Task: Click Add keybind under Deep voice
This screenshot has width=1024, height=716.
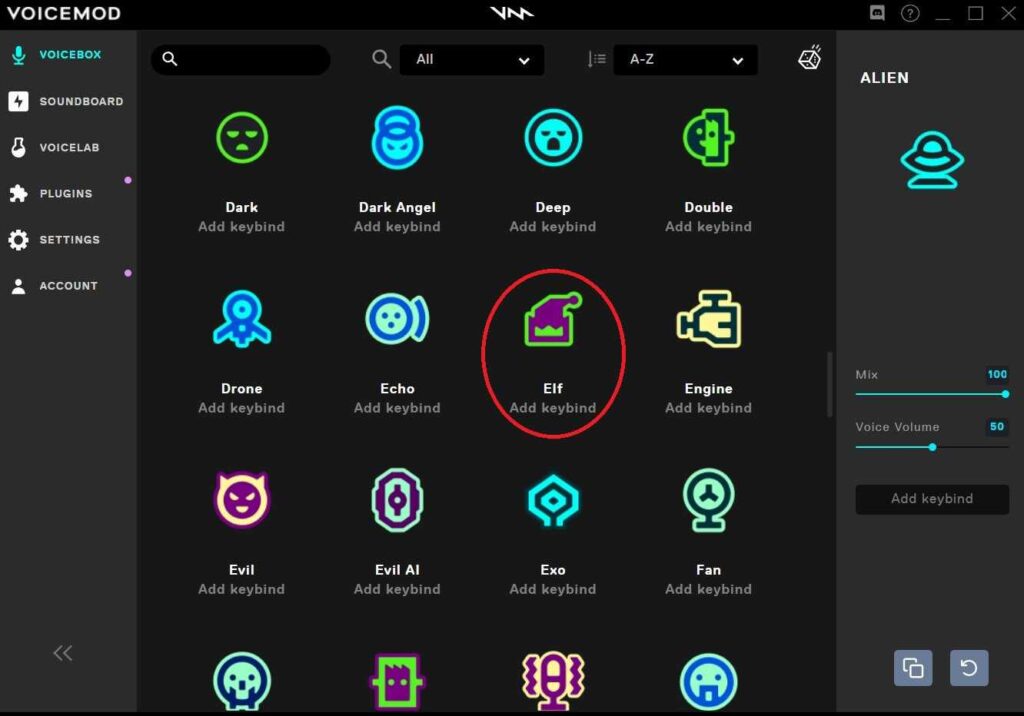Action: click(552, 227)
